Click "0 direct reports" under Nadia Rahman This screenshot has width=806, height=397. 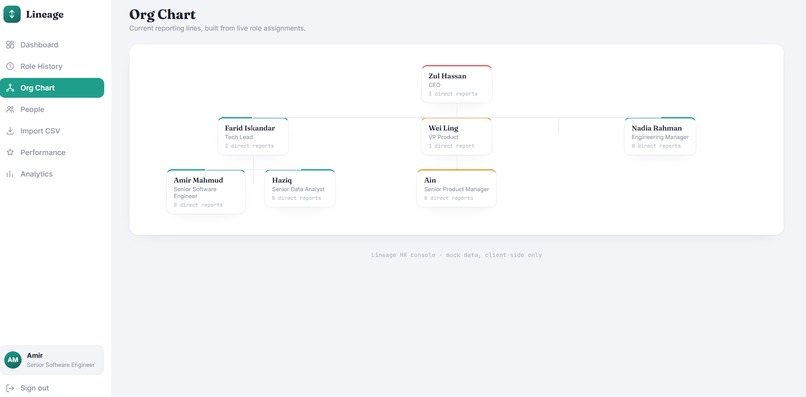pyautogui.click(x=656, y=146)
